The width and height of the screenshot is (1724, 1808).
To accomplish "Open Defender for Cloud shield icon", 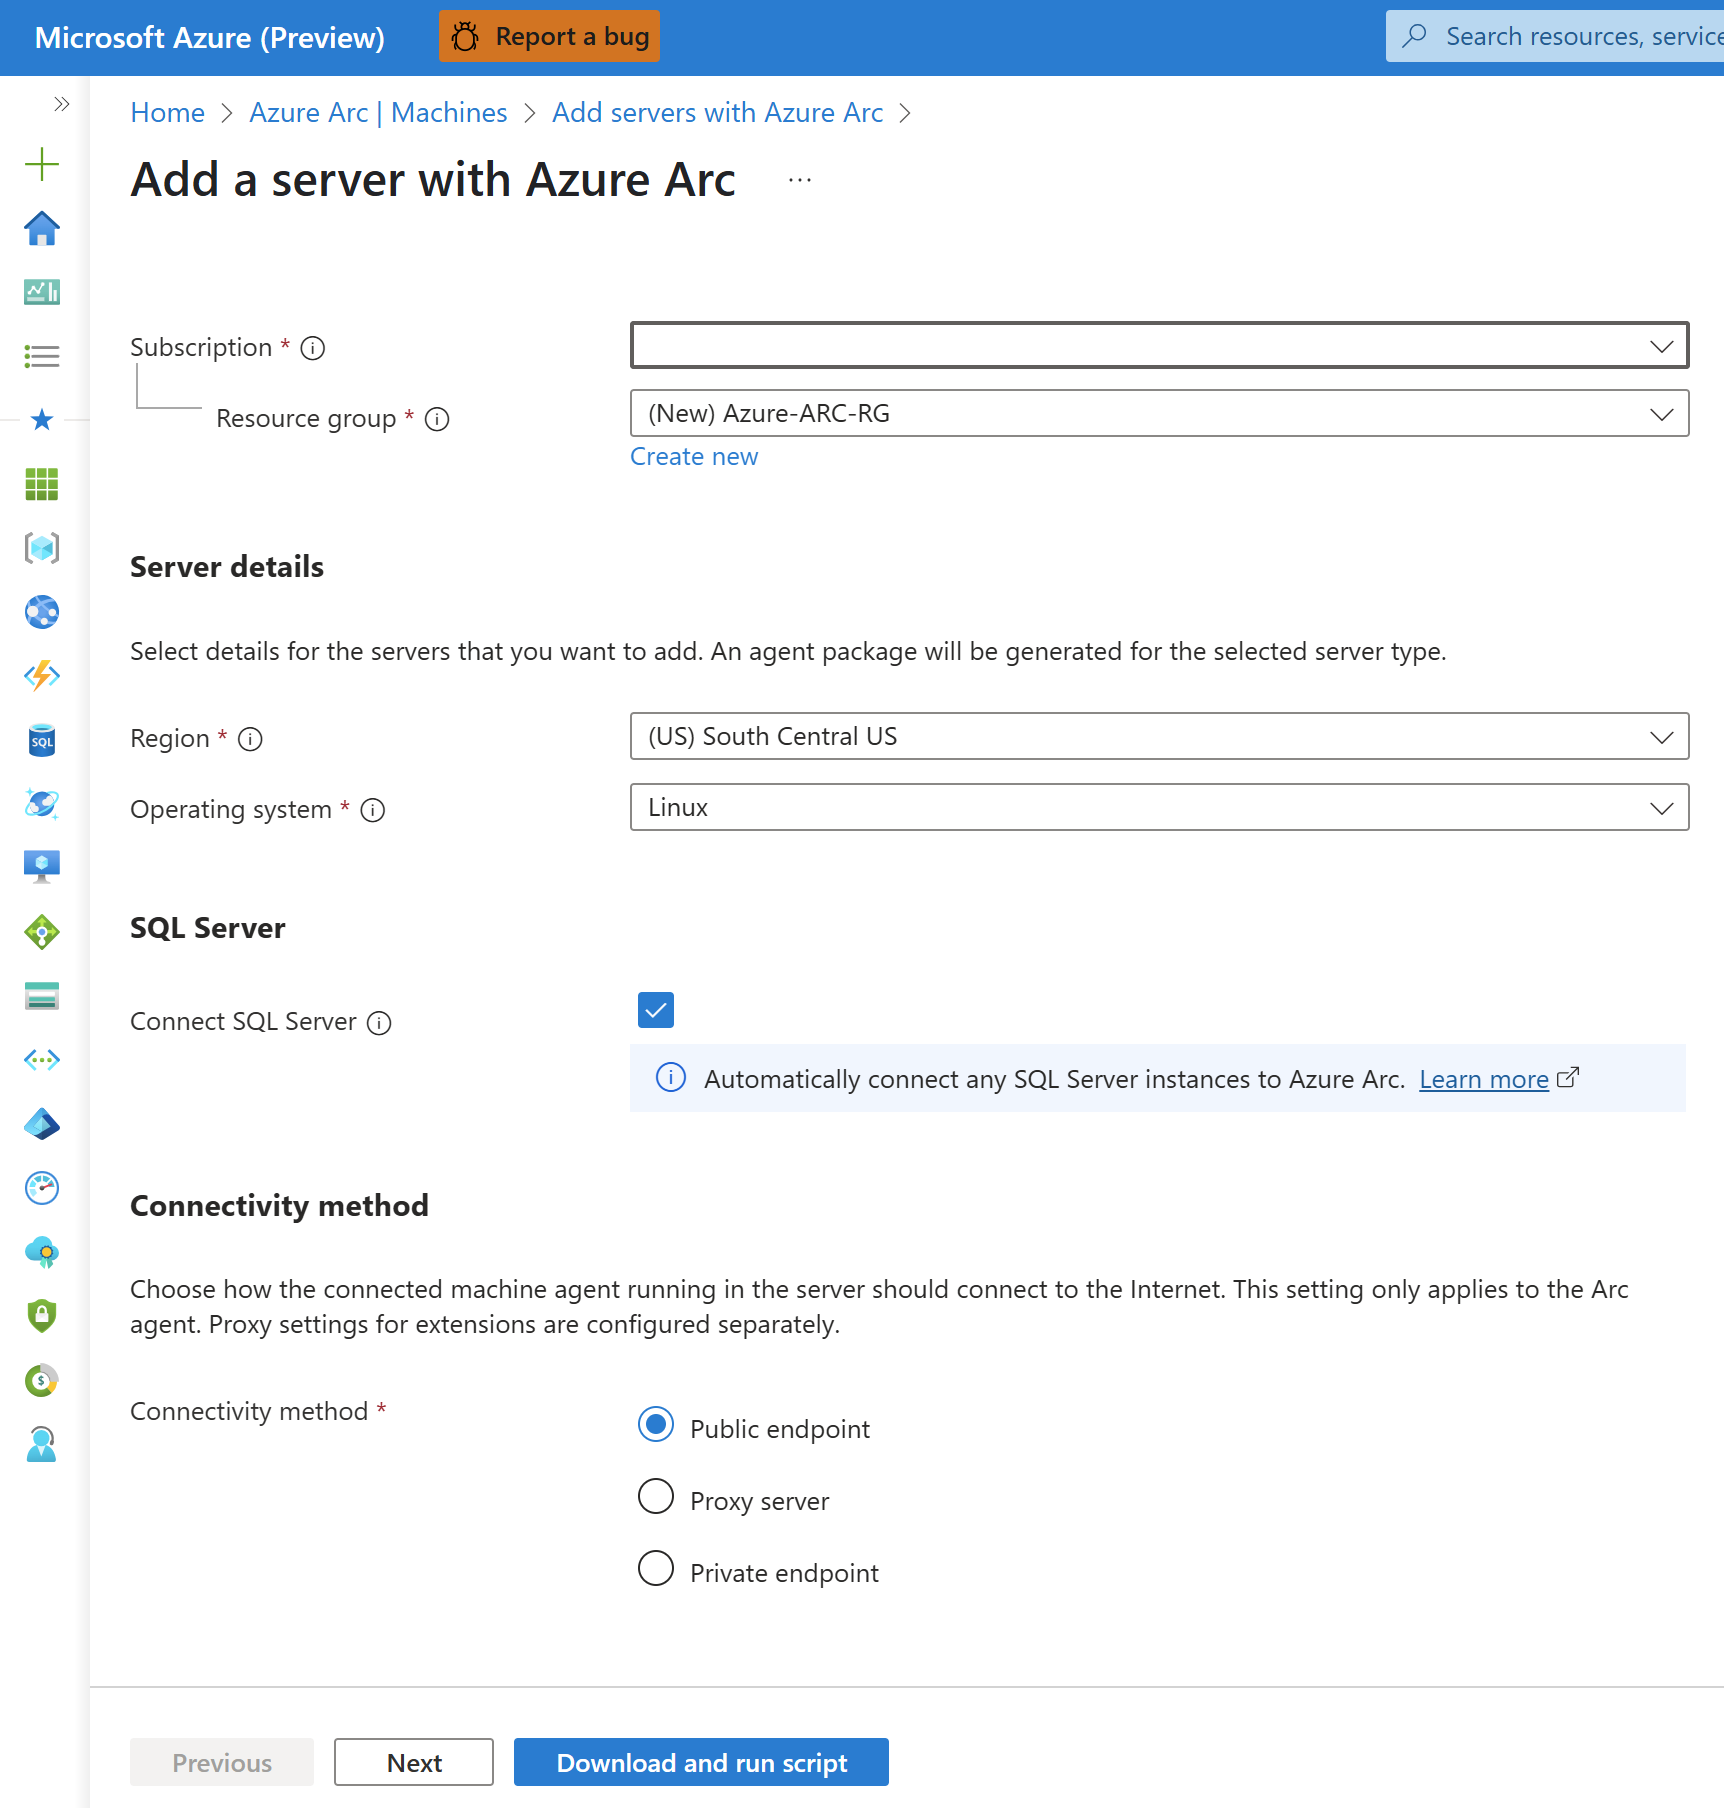I will pyautogui.click(x=42, y=1316).
